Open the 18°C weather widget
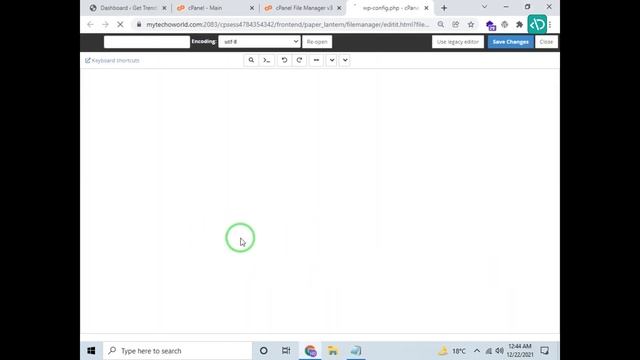The image size is (640, 360). (452, 351)
